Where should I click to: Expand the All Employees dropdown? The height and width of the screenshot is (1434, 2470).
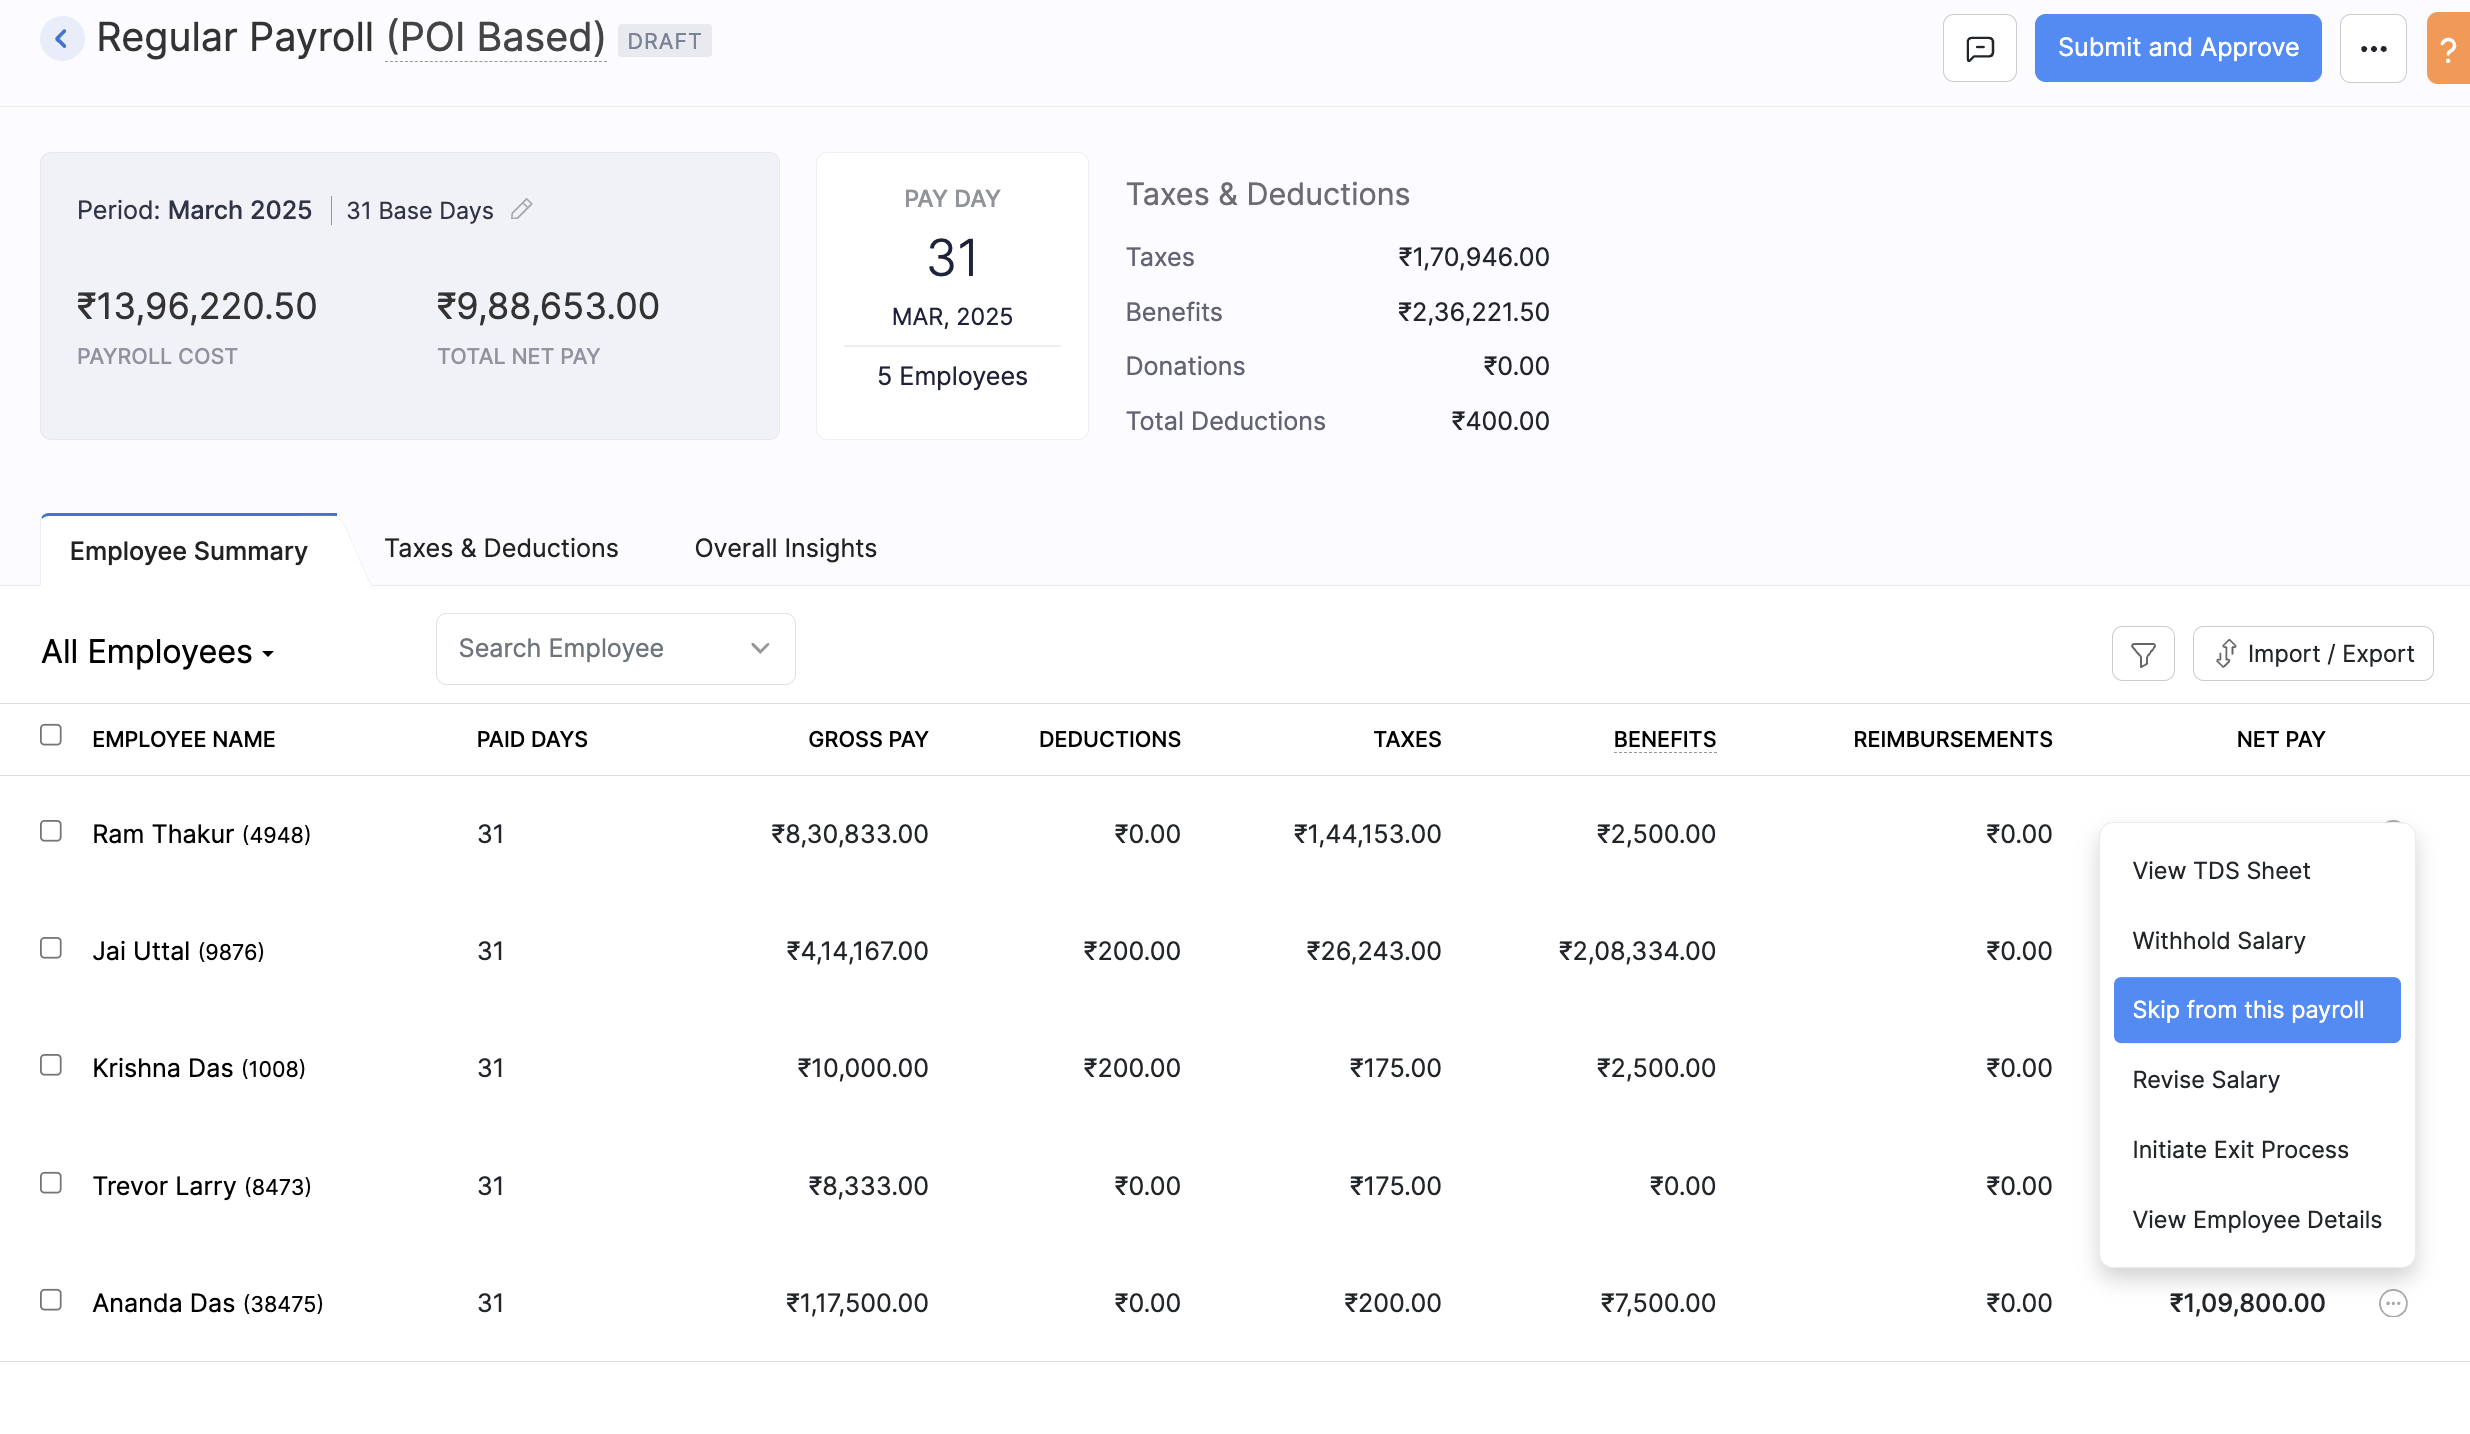point(158,652)
